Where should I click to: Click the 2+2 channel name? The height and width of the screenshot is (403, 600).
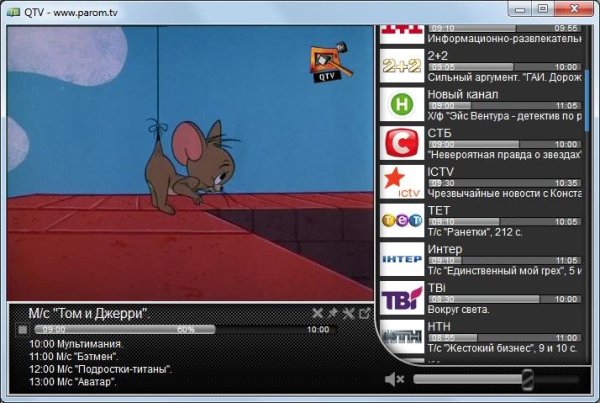pyautogui.click(x=438, y=56)
